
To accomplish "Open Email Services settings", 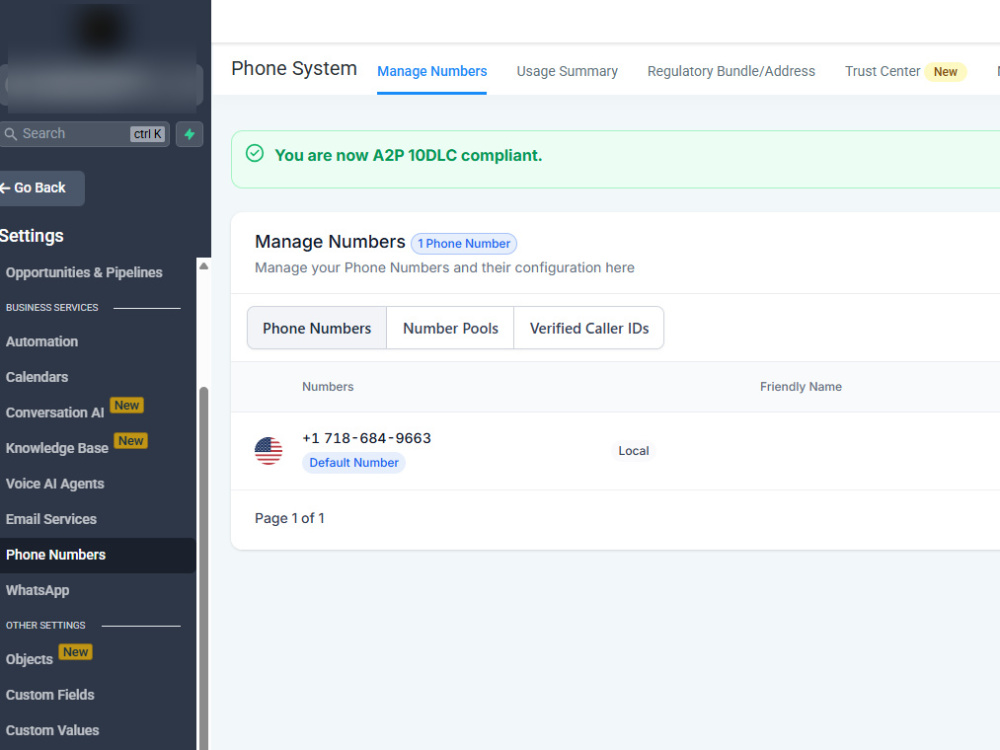I will click(x=51, y=520).
